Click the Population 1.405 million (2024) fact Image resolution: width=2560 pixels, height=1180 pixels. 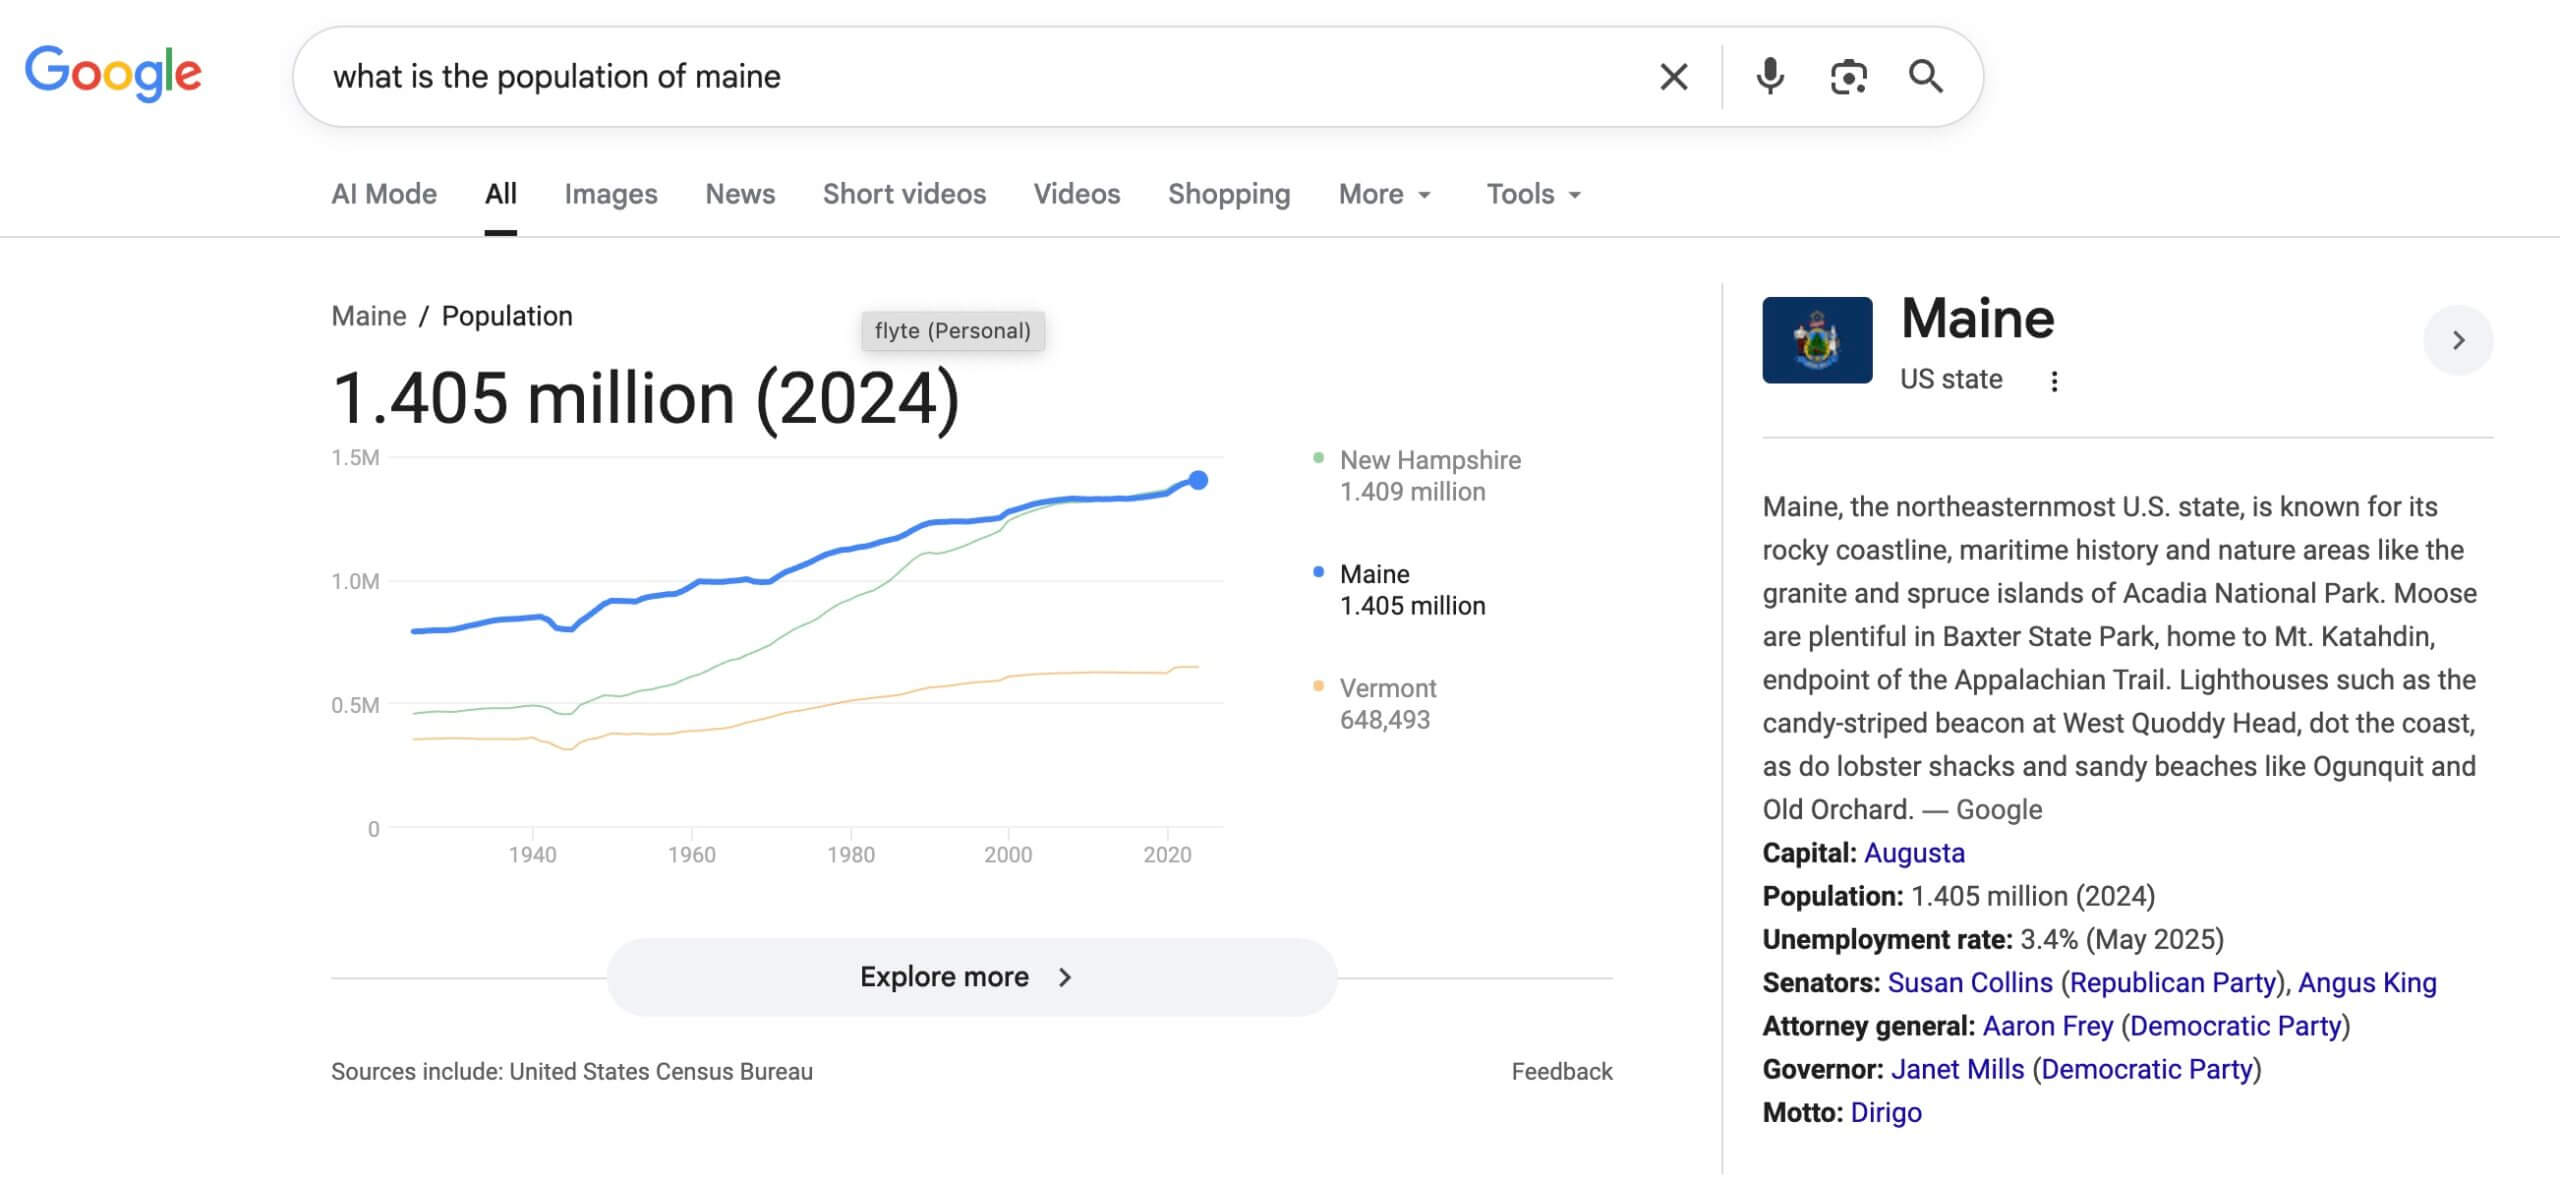coord(1959,896)
